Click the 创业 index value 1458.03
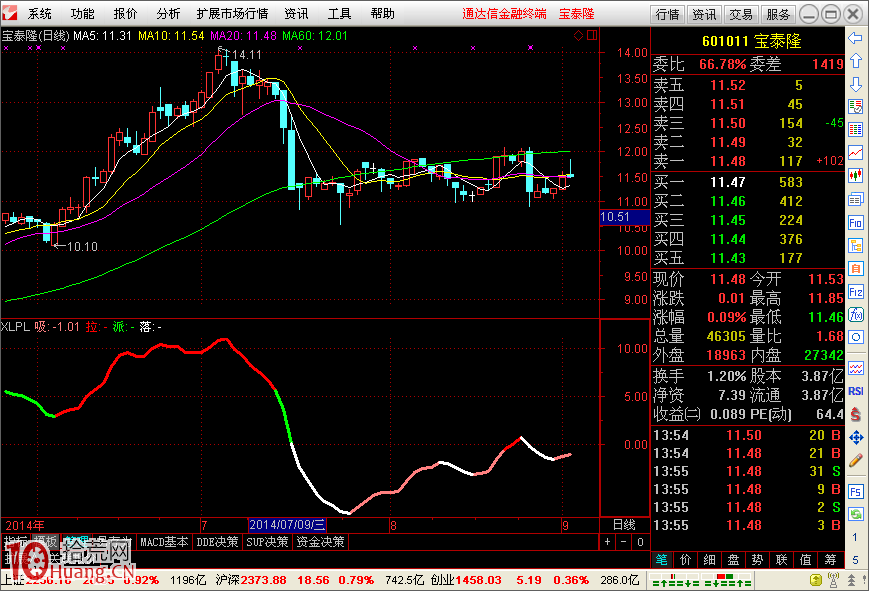Screen dimensions: 869x591 click(478, 580)
